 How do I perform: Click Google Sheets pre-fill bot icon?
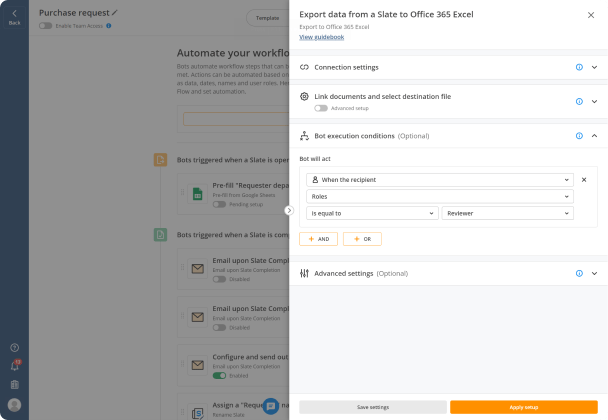click(197, 194)
